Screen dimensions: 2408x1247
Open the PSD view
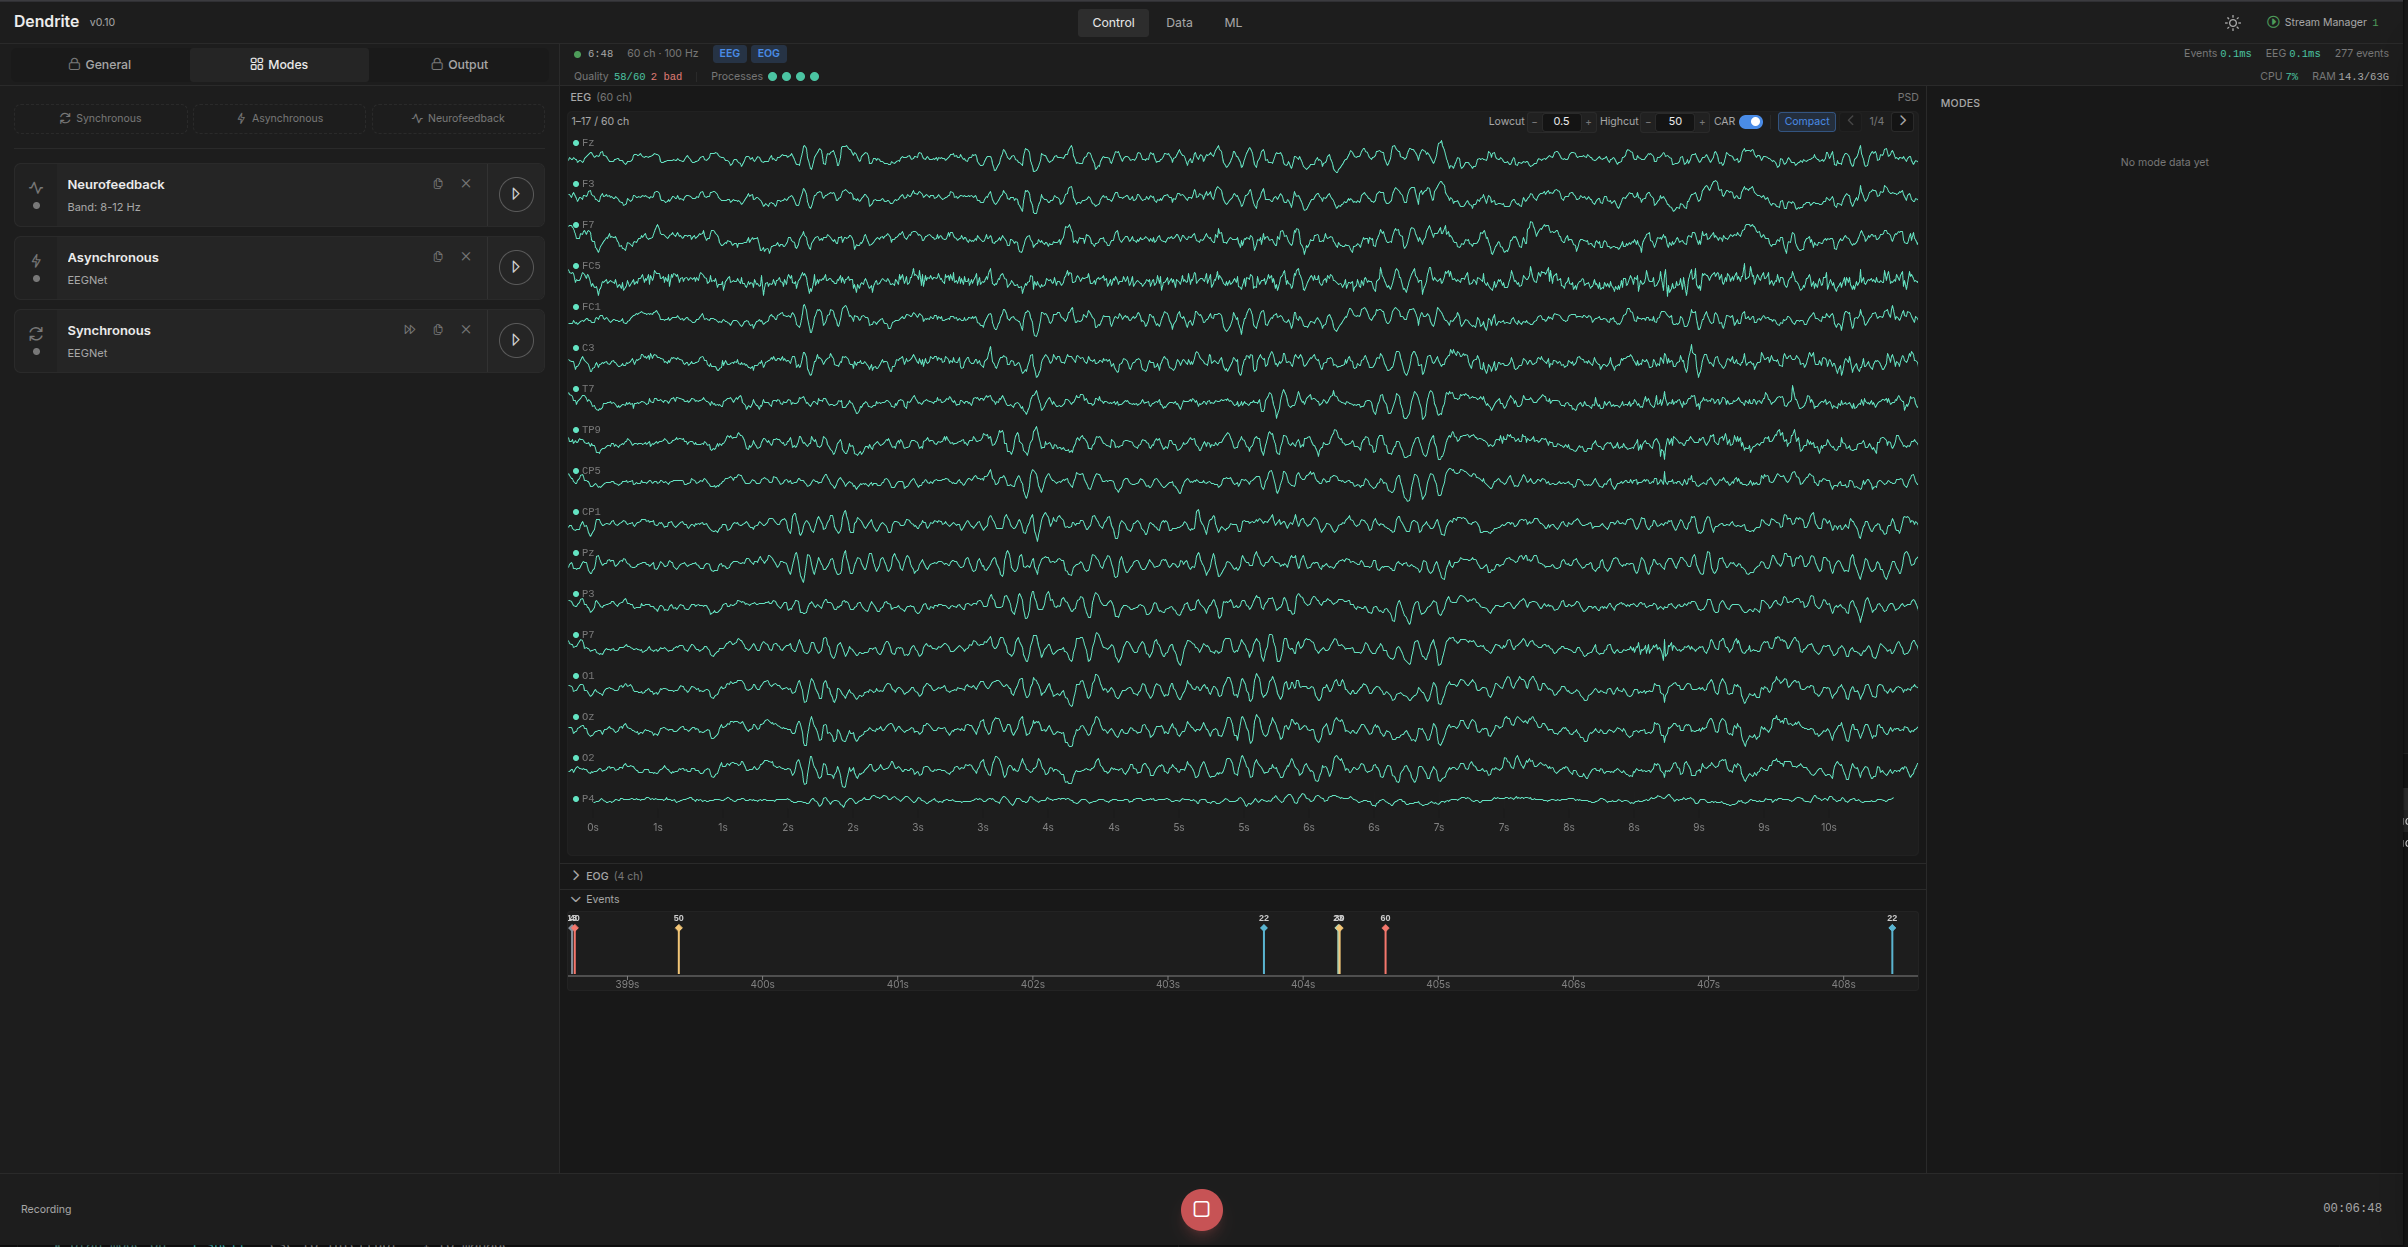coord(1908,98)
